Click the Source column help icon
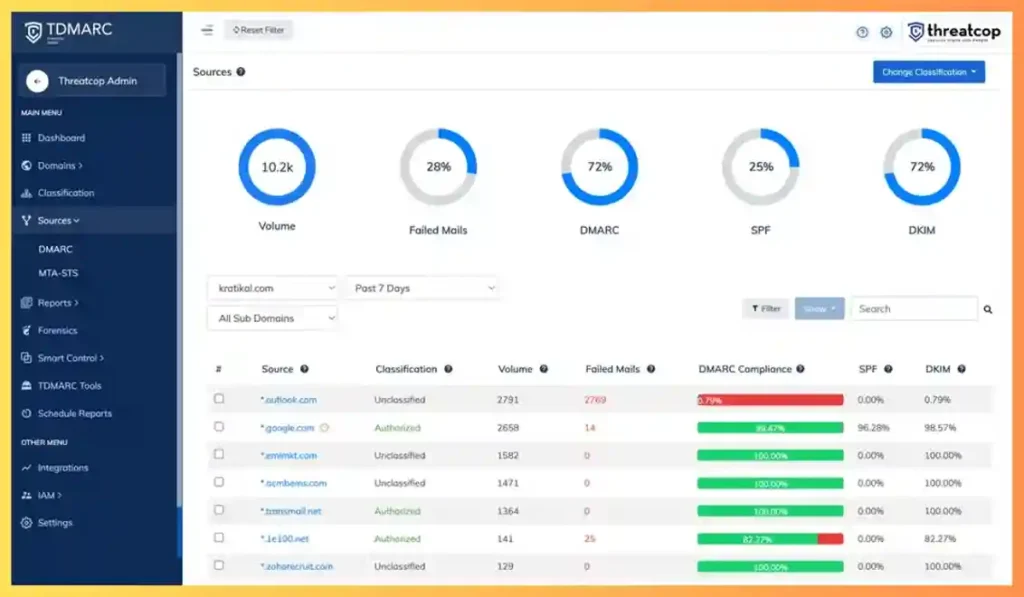Image resolution: width=1024 pixels, height=597 pixels. (304, 369)
